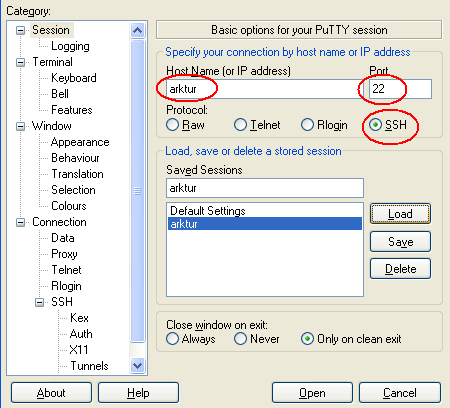Open the Tunnels settings page
Viewport: 450px width, 408px height.
89,366
